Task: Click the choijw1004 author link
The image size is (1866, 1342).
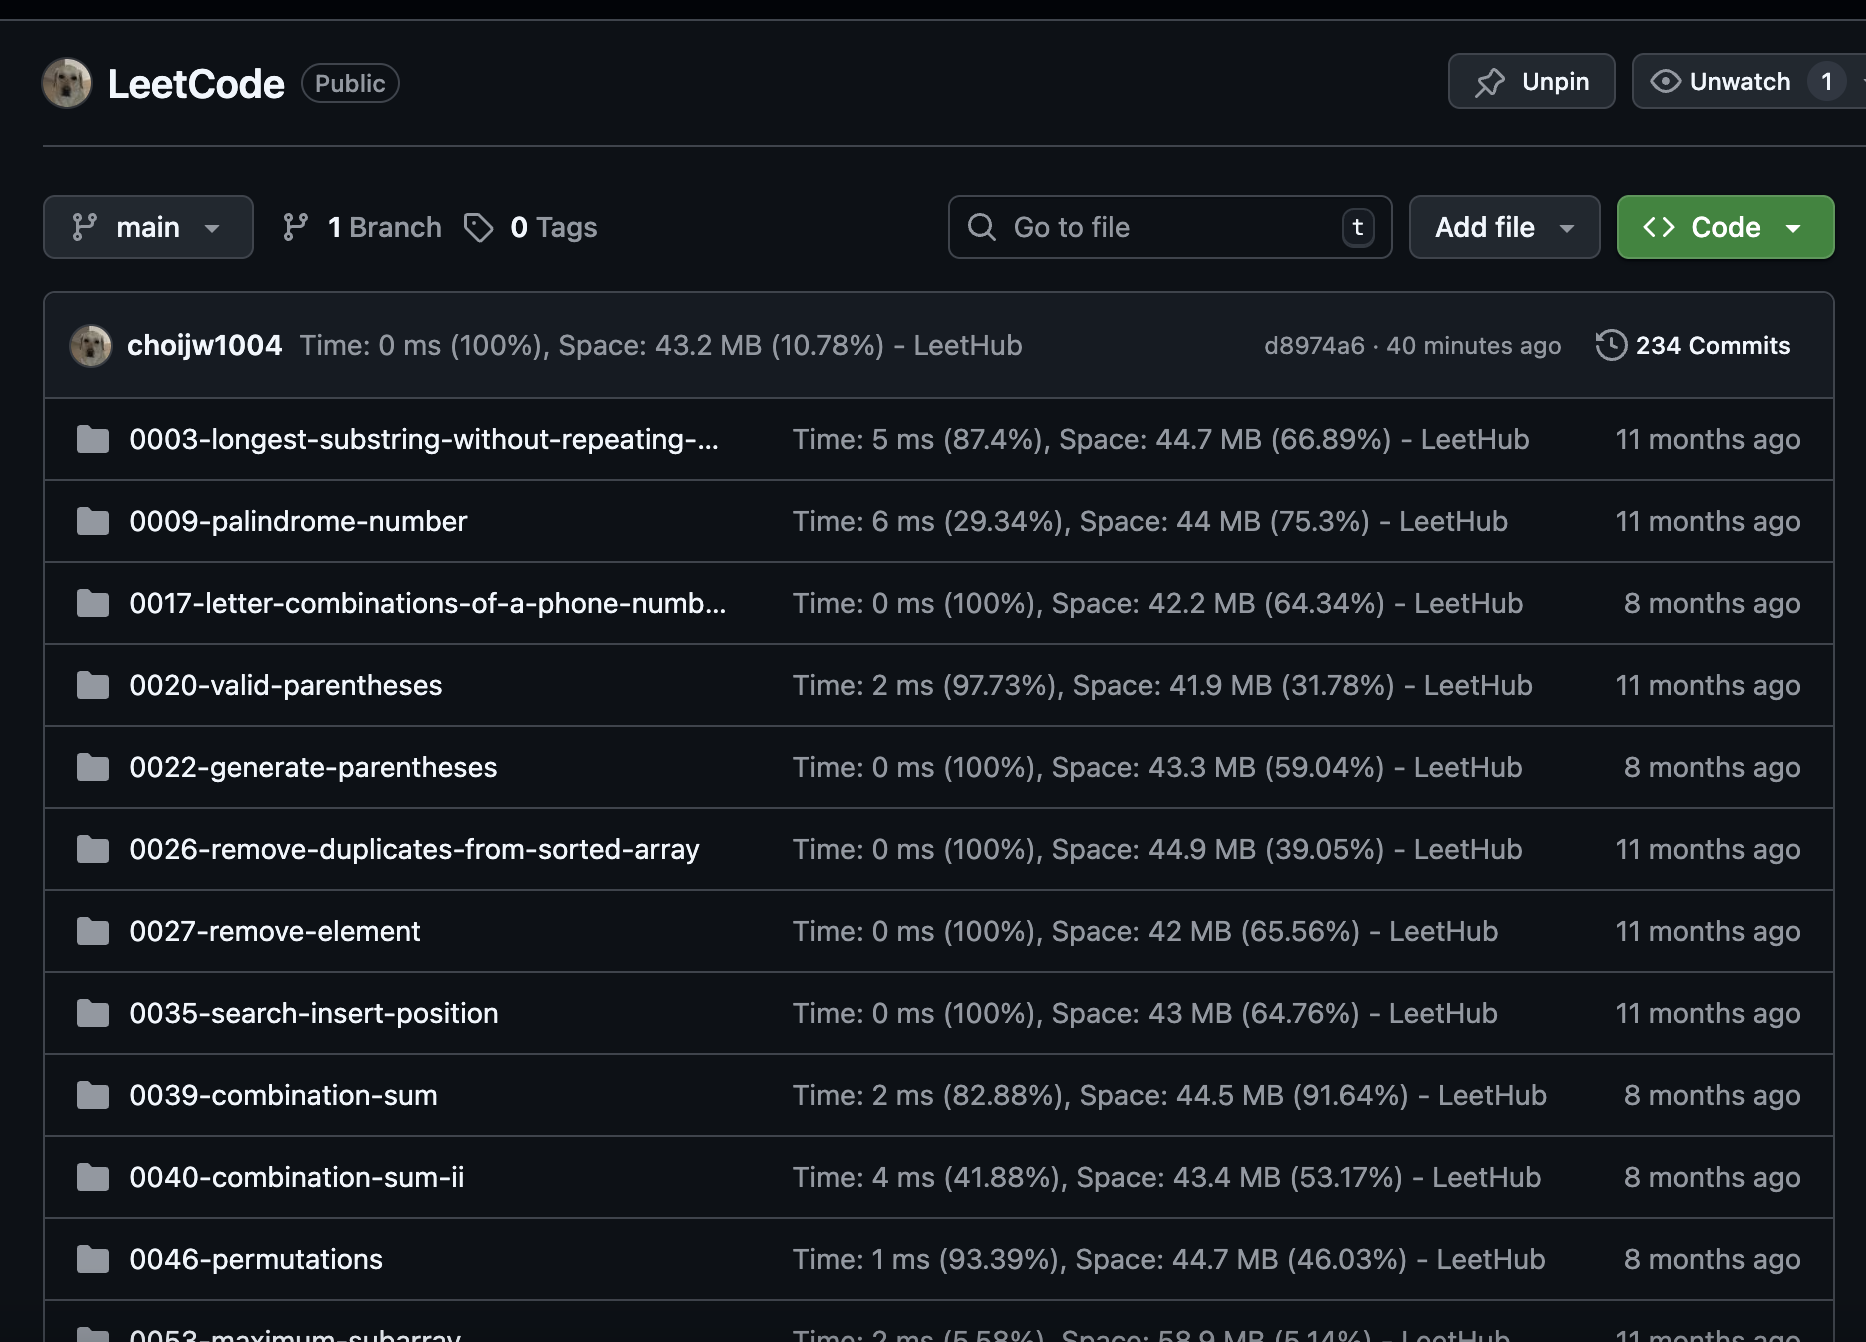Action: (204, 345)
